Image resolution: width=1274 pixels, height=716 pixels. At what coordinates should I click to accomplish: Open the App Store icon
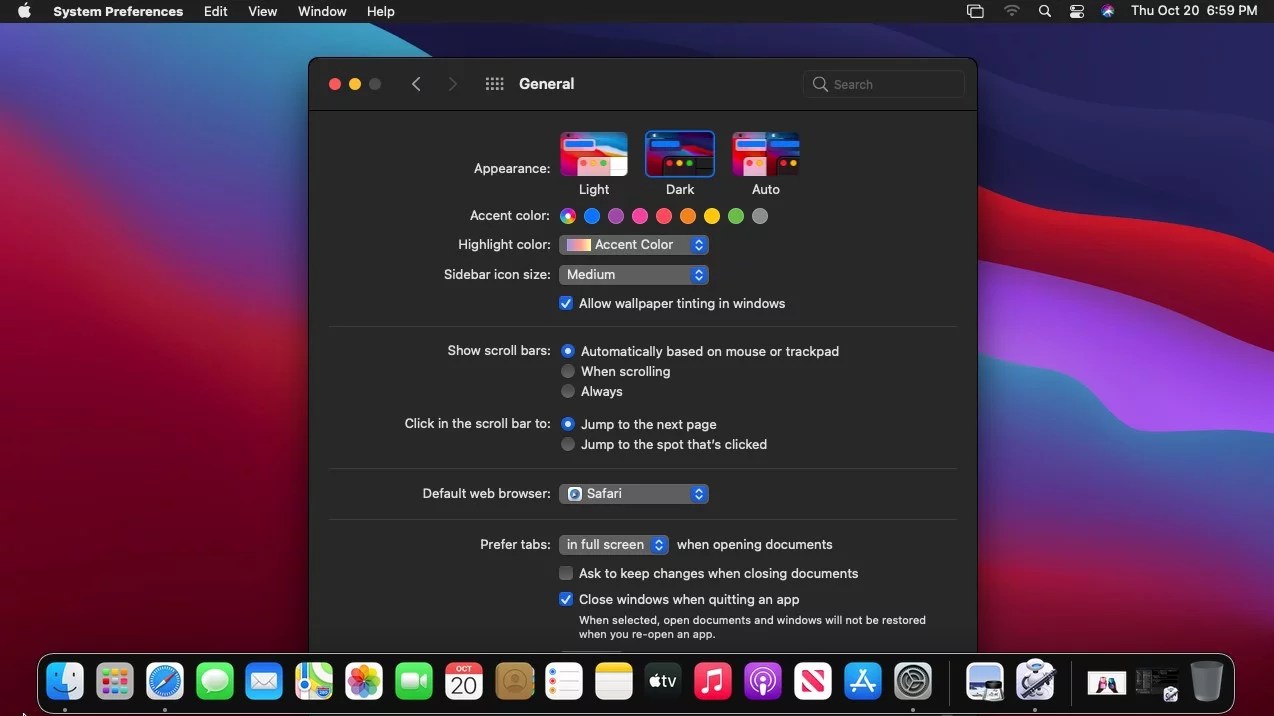862,681
